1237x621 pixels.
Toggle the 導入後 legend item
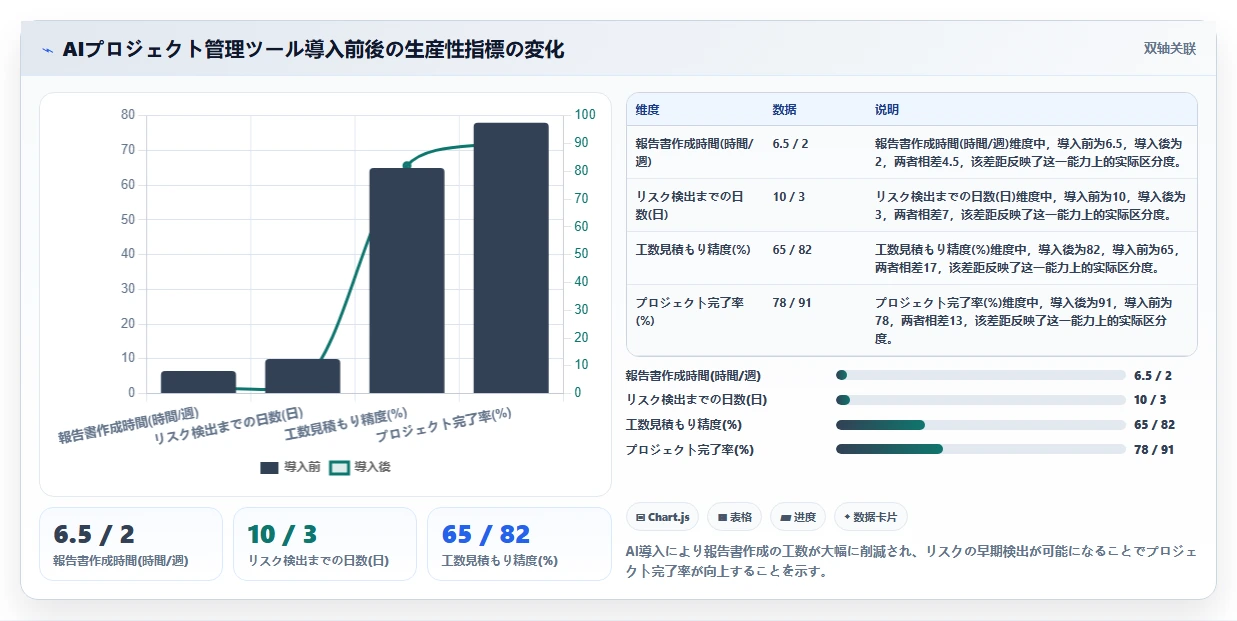coord(360,467)
